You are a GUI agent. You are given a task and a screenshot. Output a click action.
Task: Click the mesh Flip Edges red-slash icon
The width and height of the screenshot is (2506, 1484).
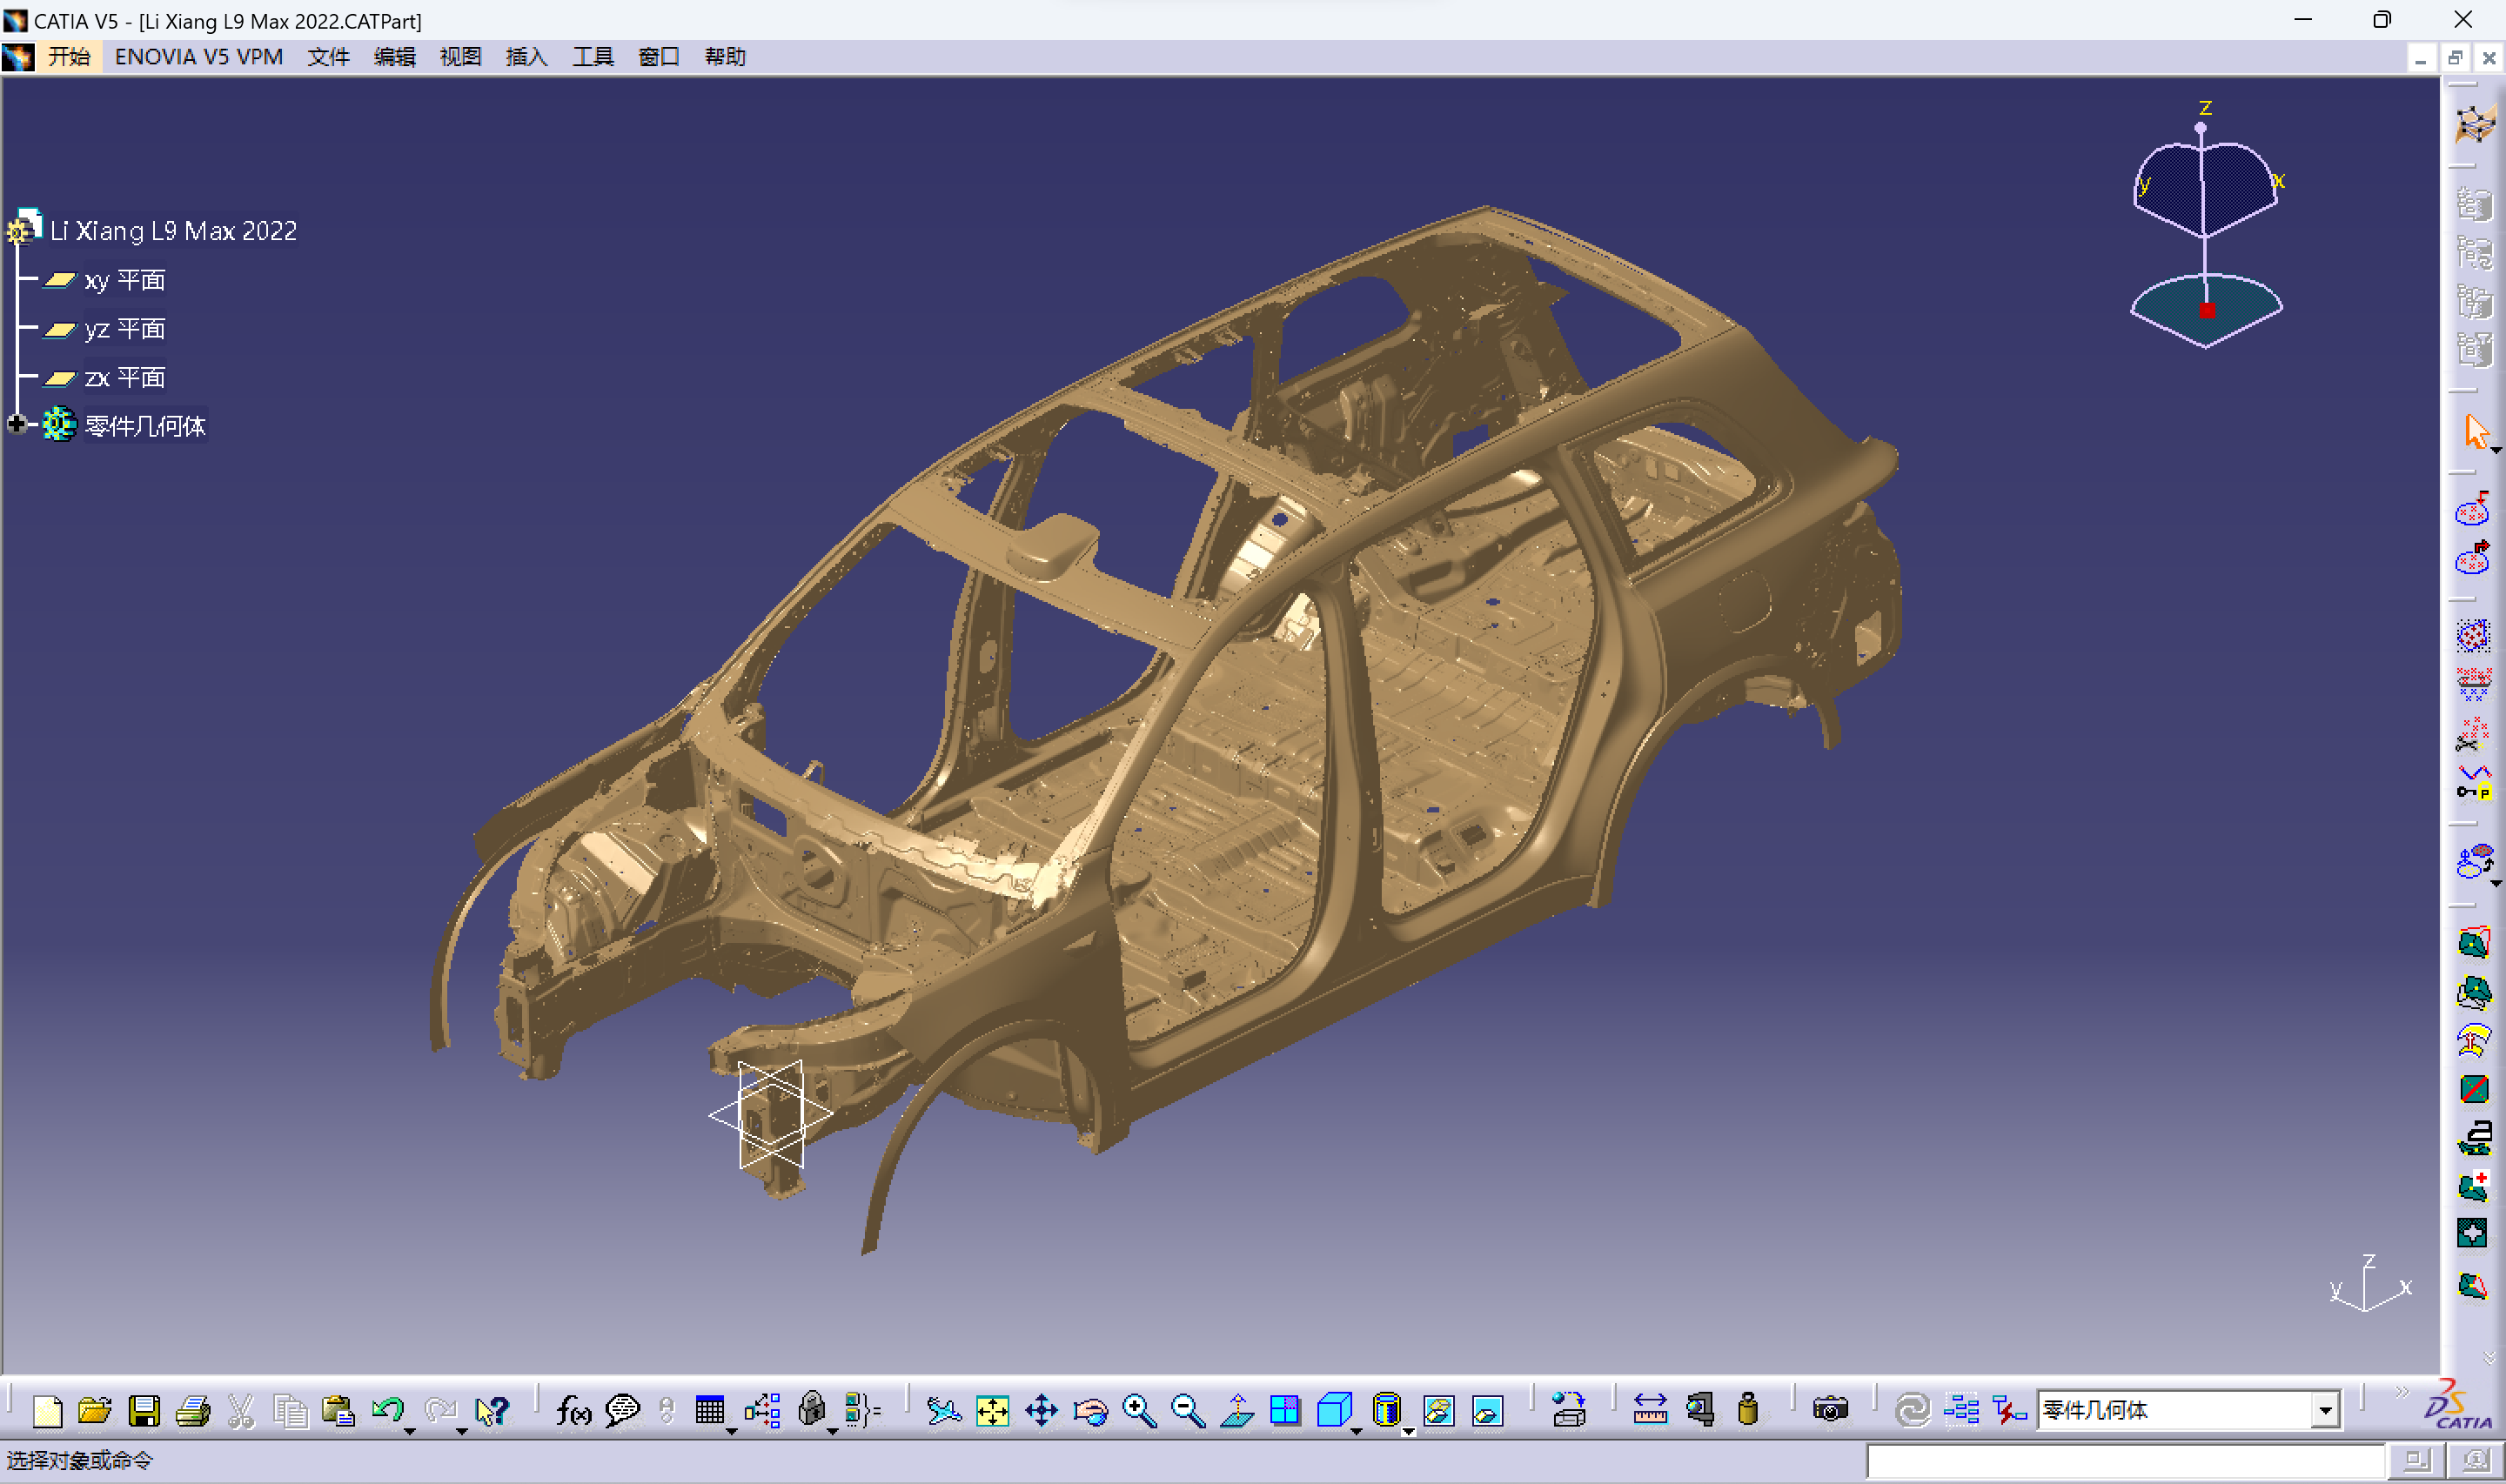pyautogui.click(x=2473, y=1089)
